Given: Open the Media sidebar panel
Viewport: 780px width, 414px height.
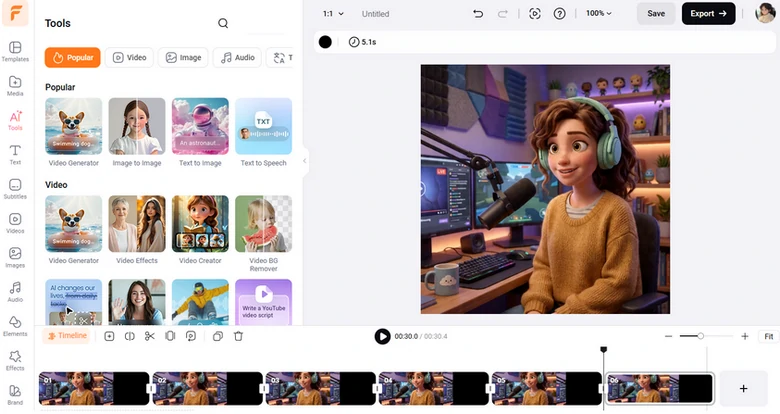Looking at the screenshot, I should (x=15, y=86).
